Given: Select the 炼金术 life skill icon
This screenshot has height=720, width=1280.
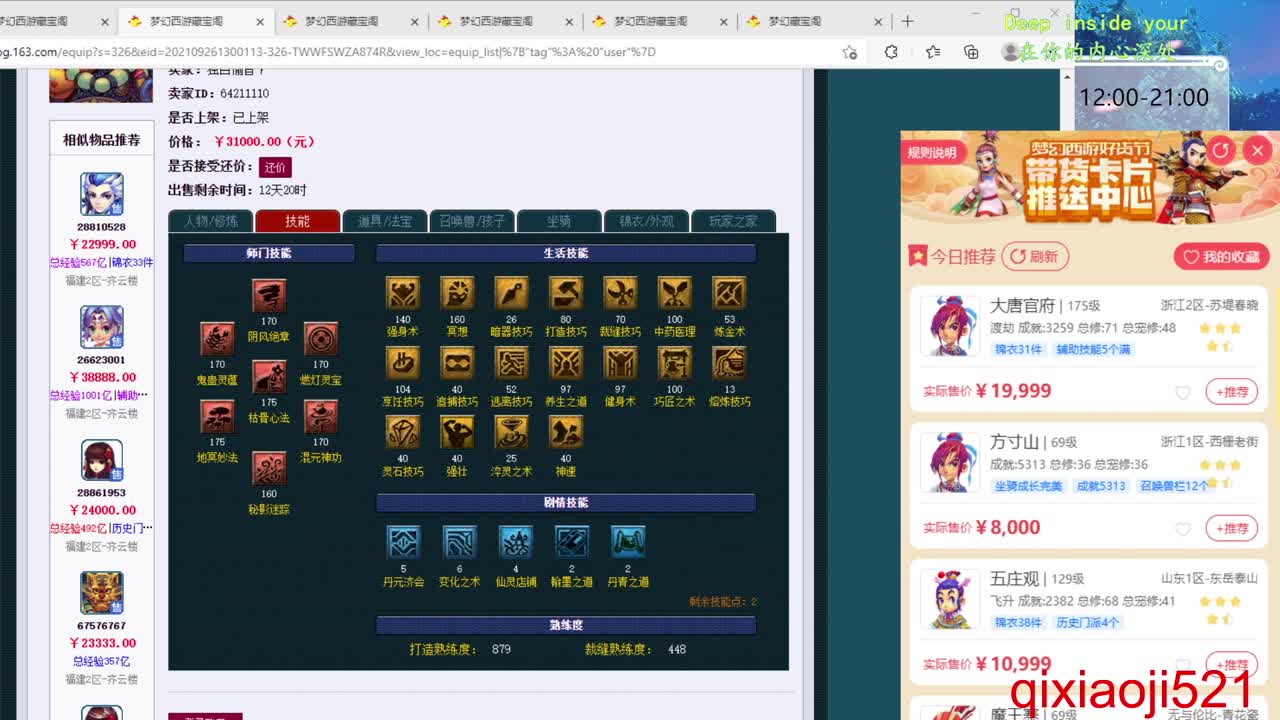Looking at the screenshot, I should point(729,294).
